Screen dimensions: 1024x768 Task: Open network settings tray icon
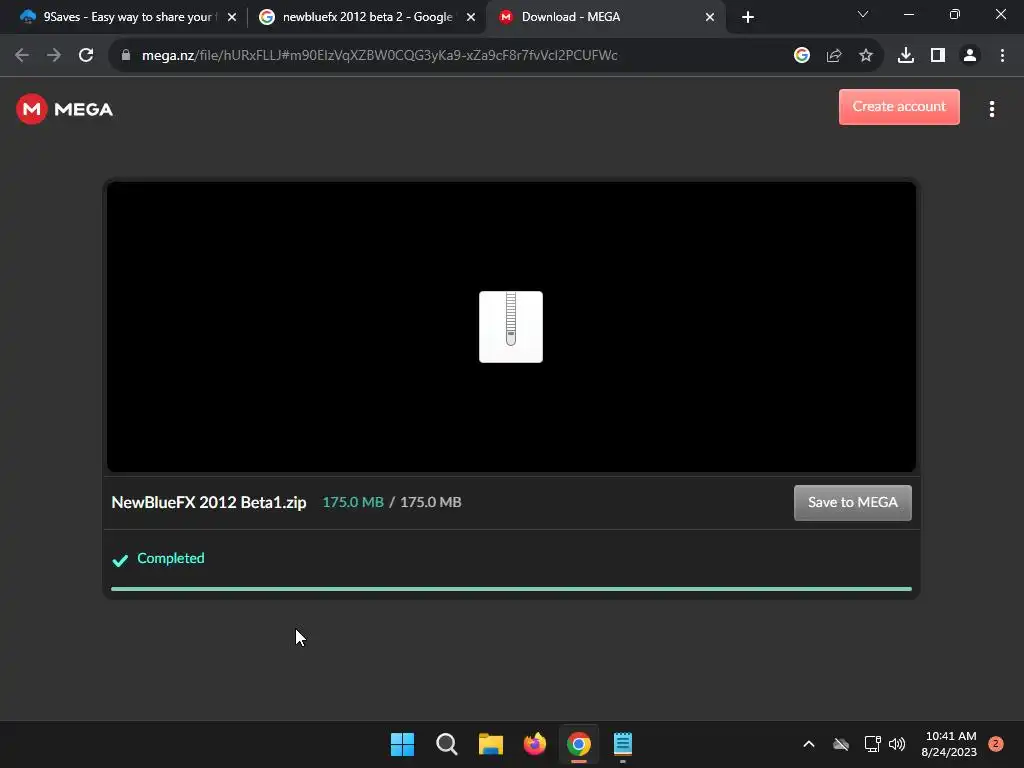tap(872, 744)
